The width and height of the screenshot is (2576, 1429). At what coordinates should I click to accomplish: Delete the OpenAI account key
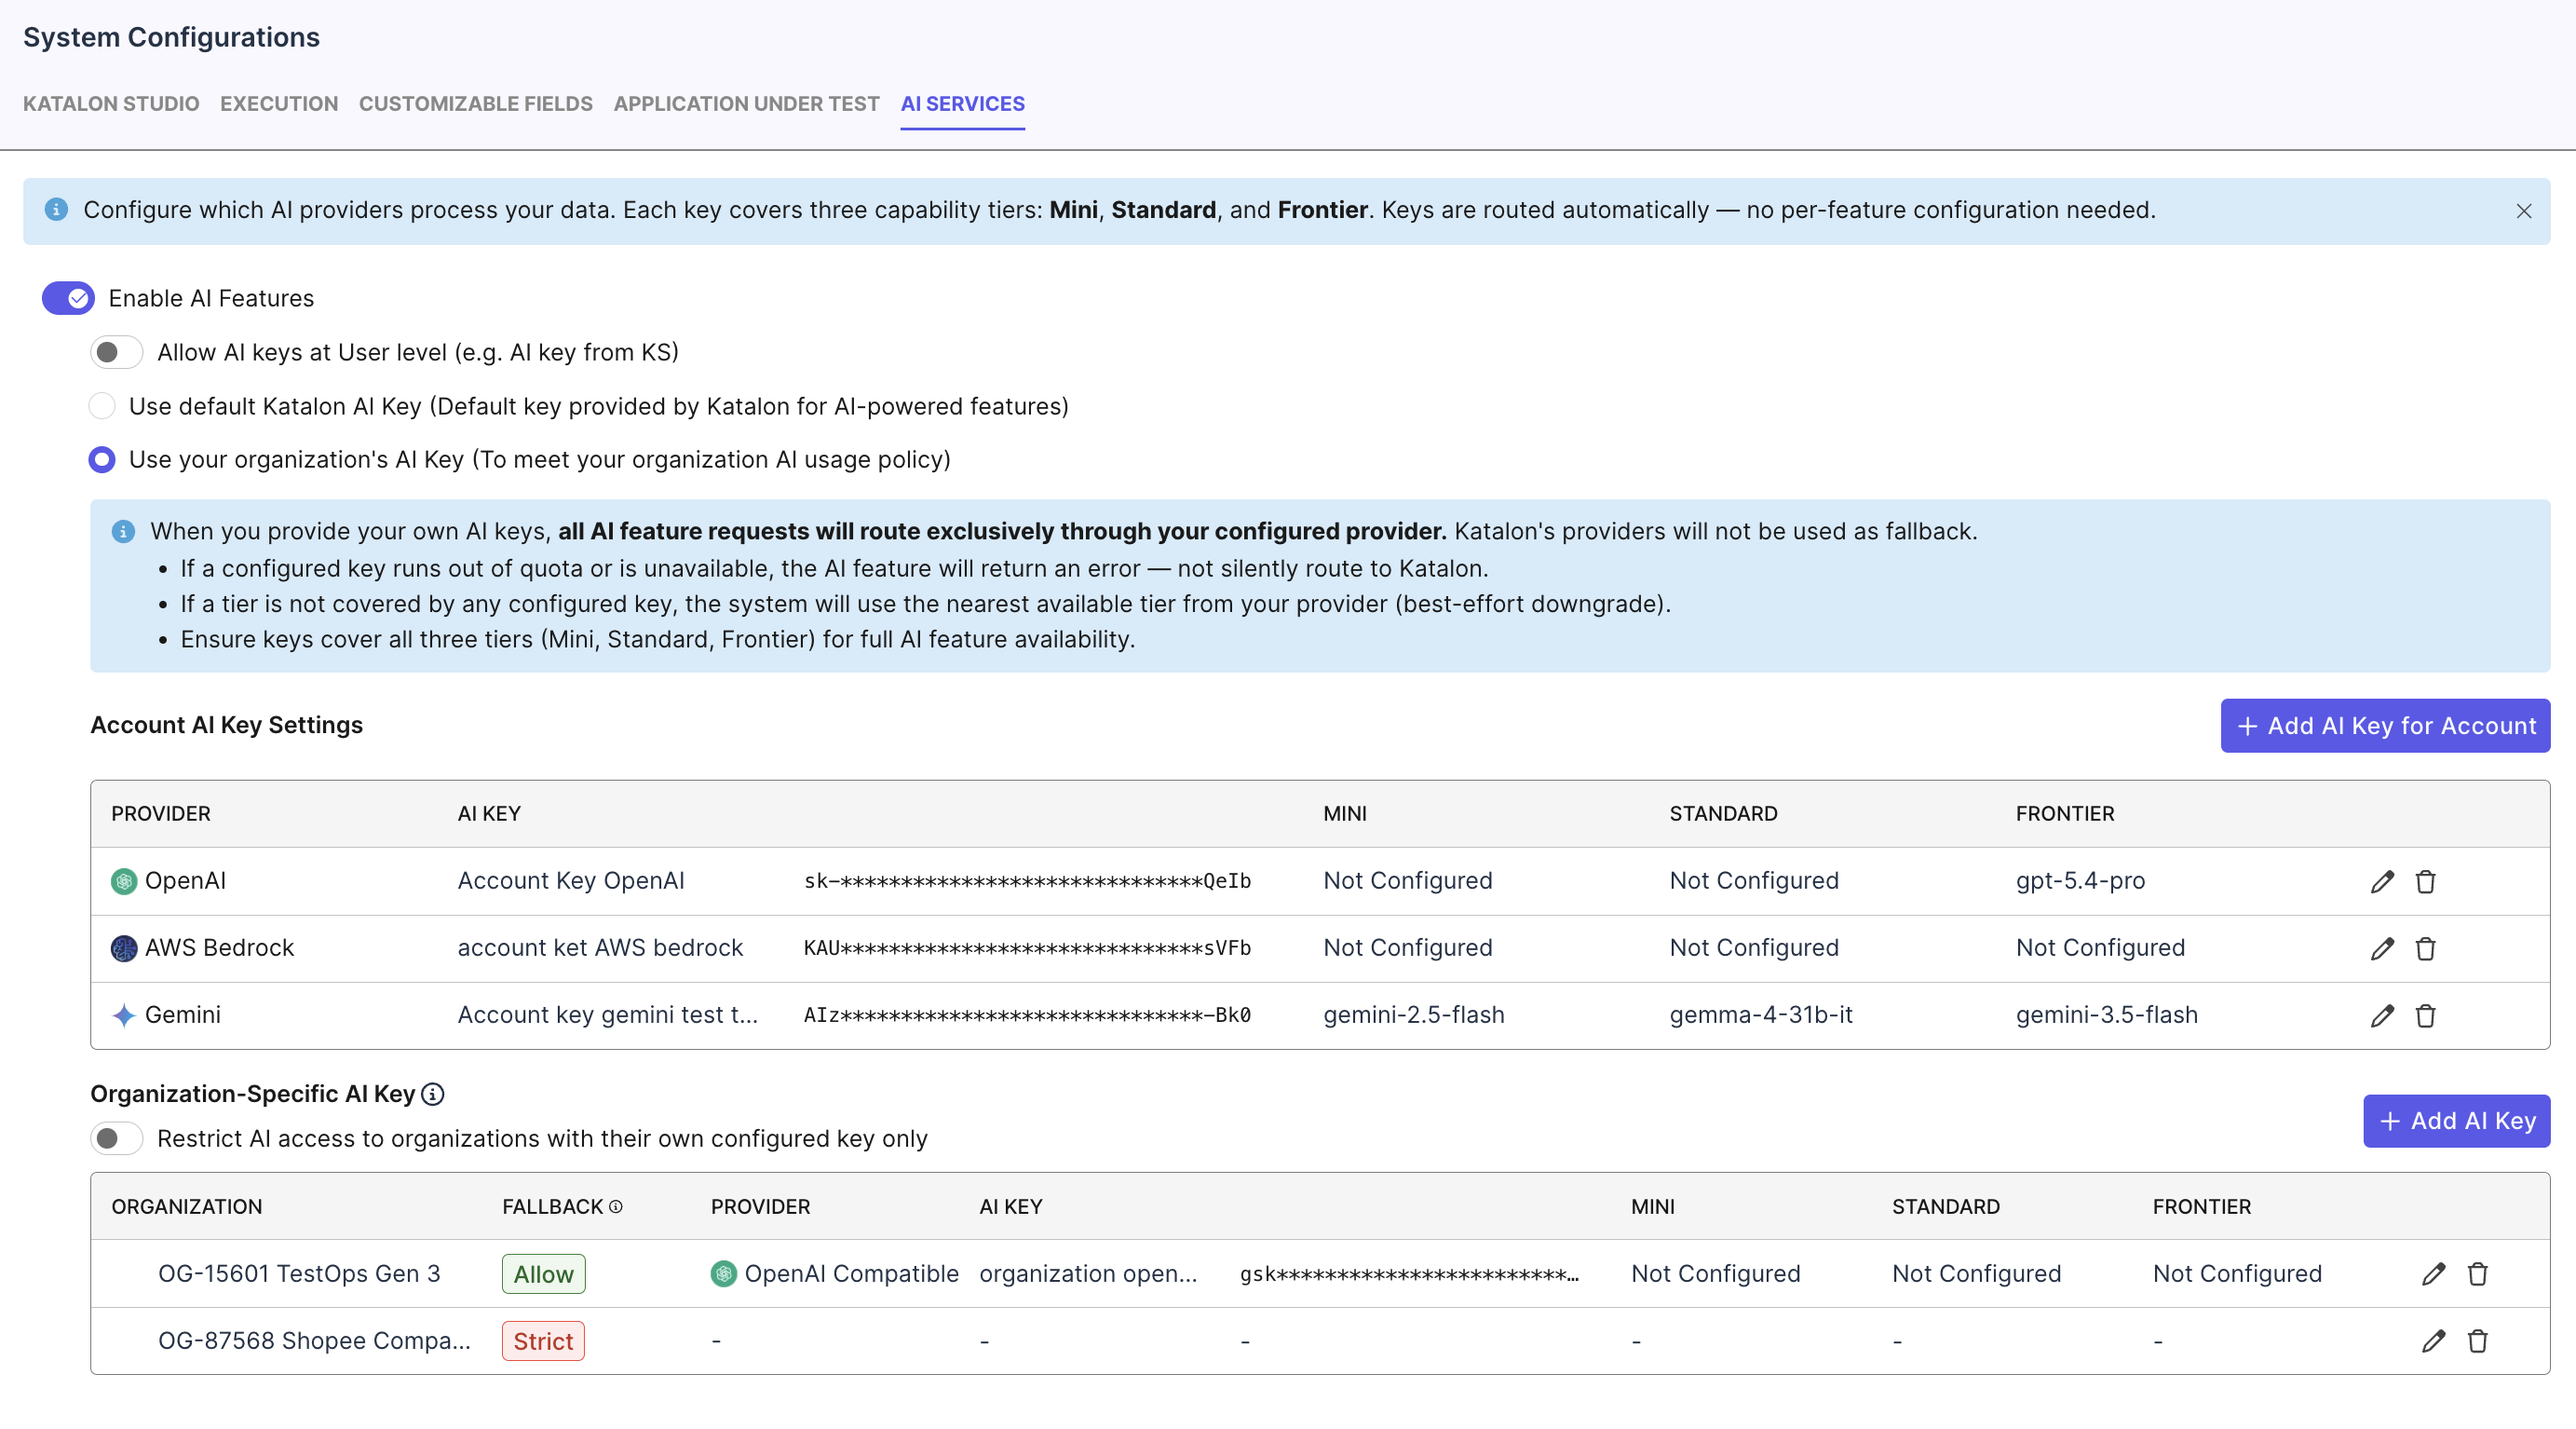coord(2425,881)
